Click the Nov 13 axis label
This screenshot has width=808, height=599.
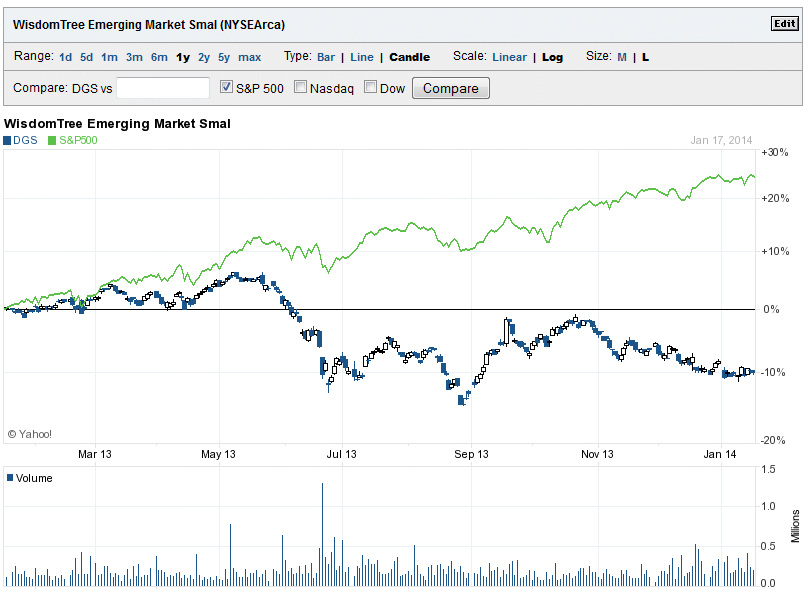click(597, 454)
